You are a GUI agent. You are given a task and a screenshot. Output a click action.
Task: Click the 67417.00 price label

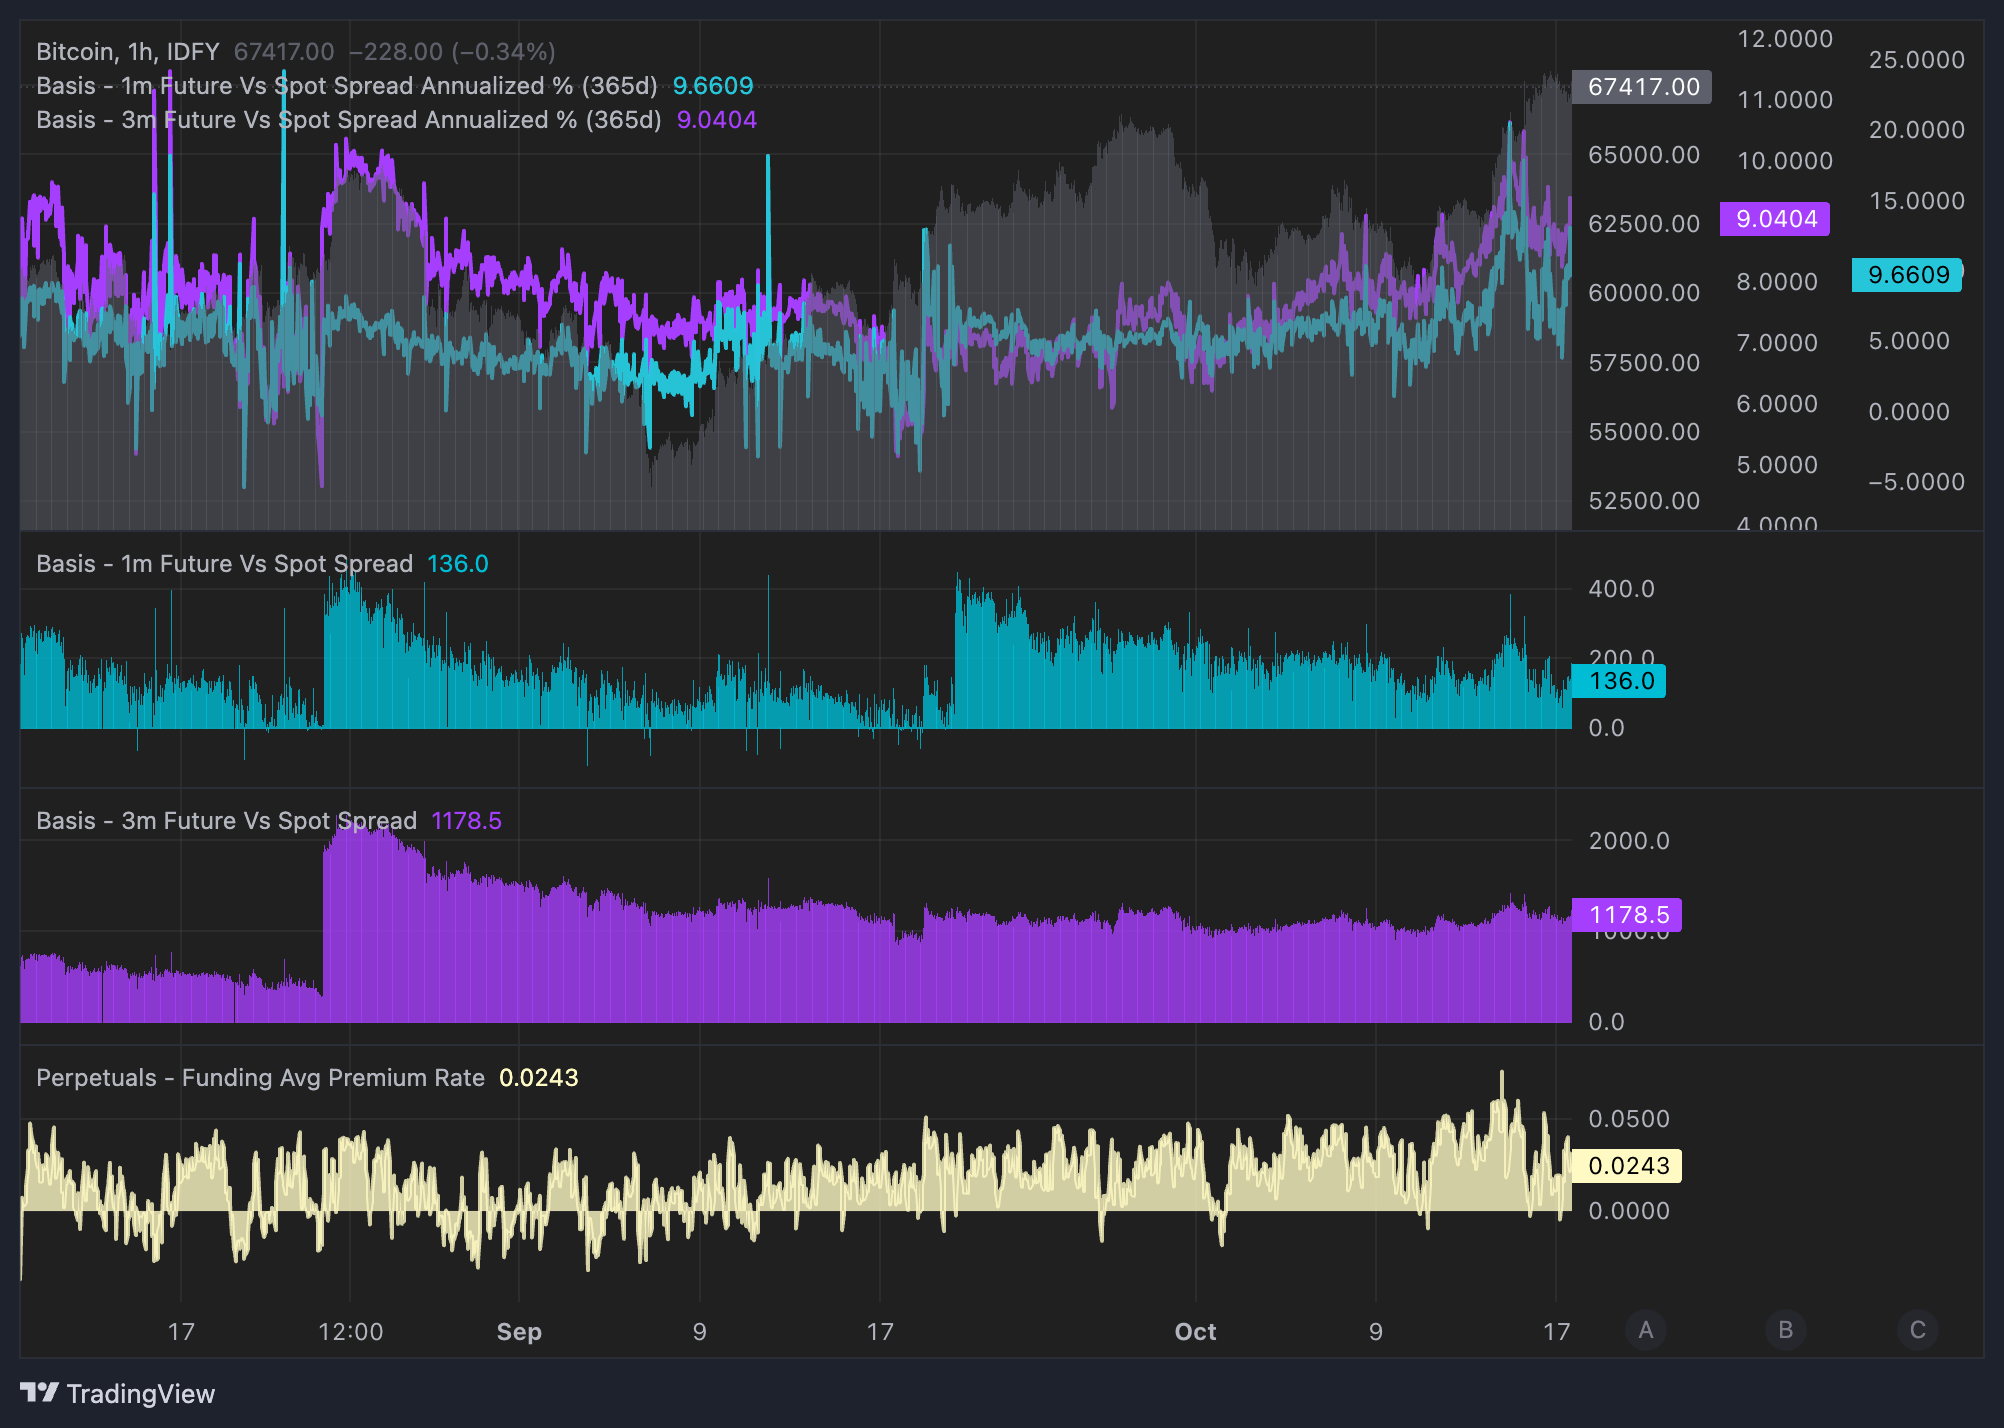point(1643,87)
